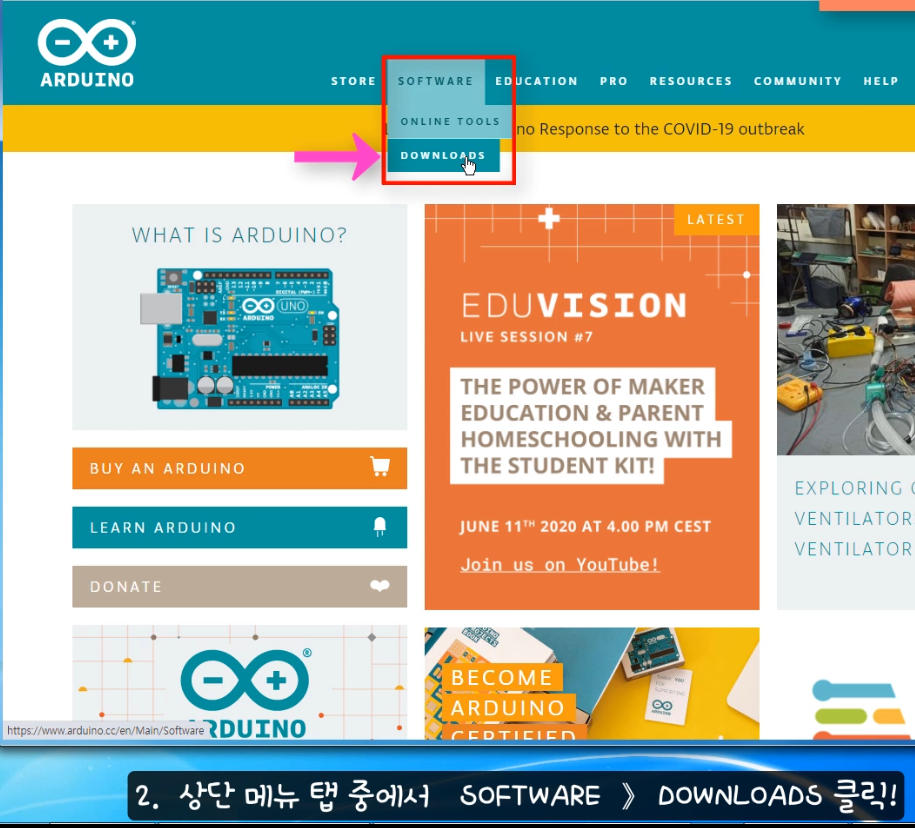Open the COMMUNITY menu item

798,81
